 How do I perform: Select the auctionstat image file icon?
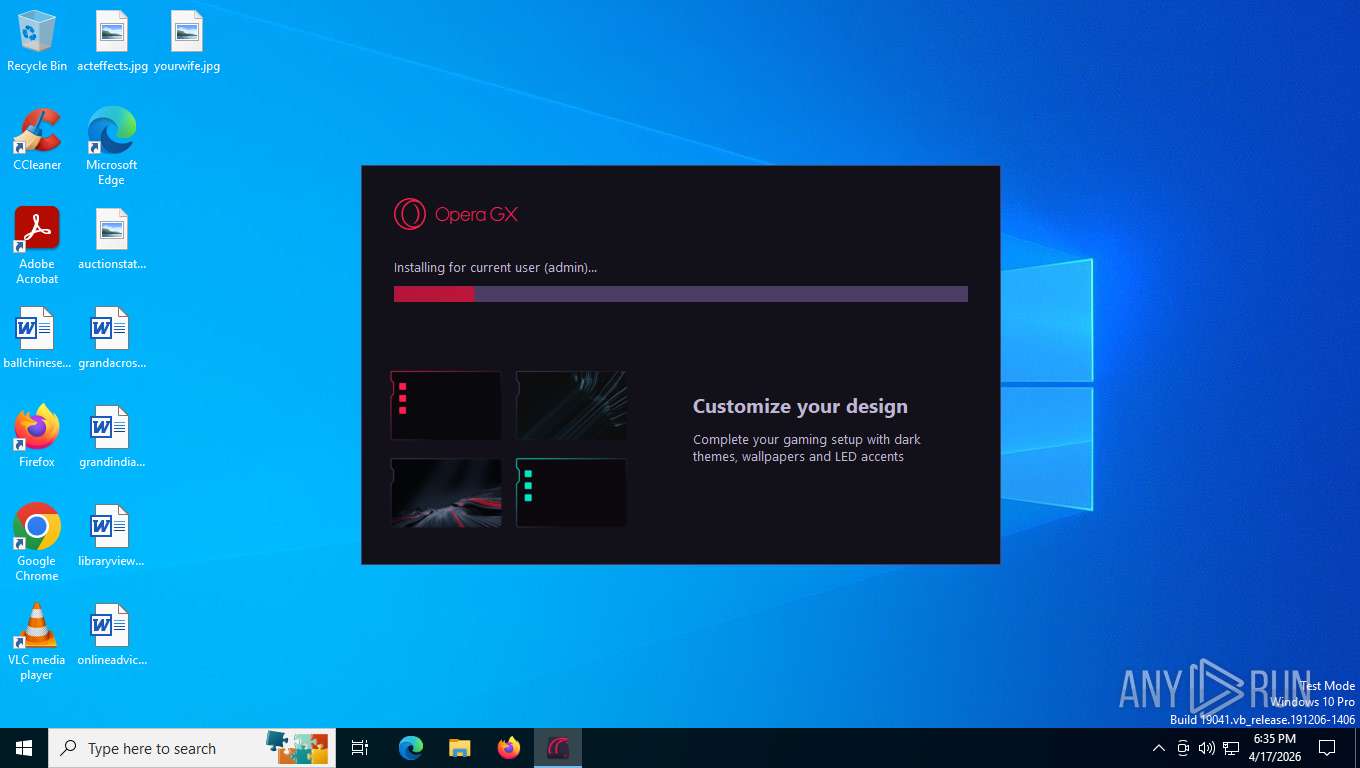(112, 239)
